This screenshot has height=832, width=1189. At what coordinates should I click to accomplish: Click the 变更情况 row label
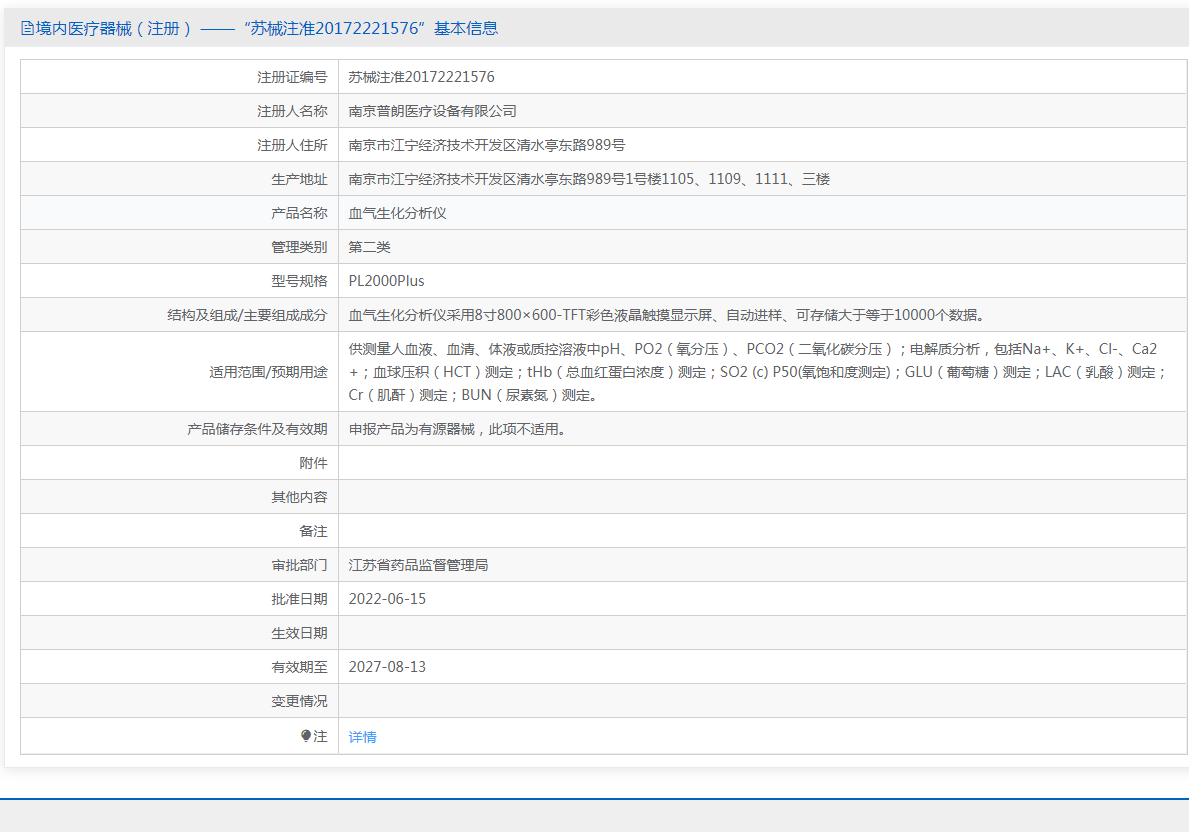(x=299, y=701)
